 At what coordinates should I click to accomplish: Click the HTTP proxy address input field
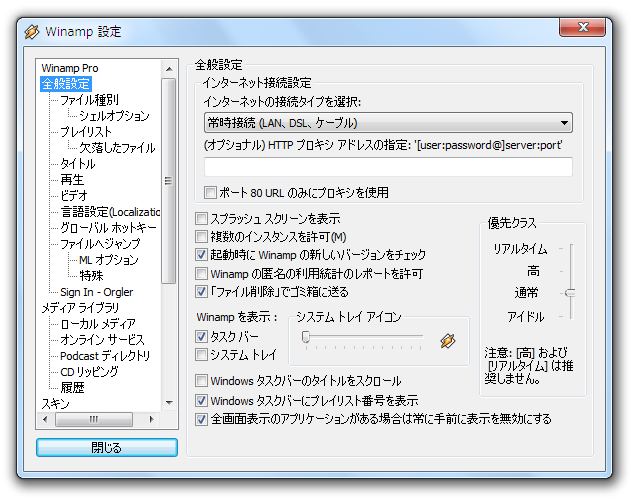click(388, 167)
